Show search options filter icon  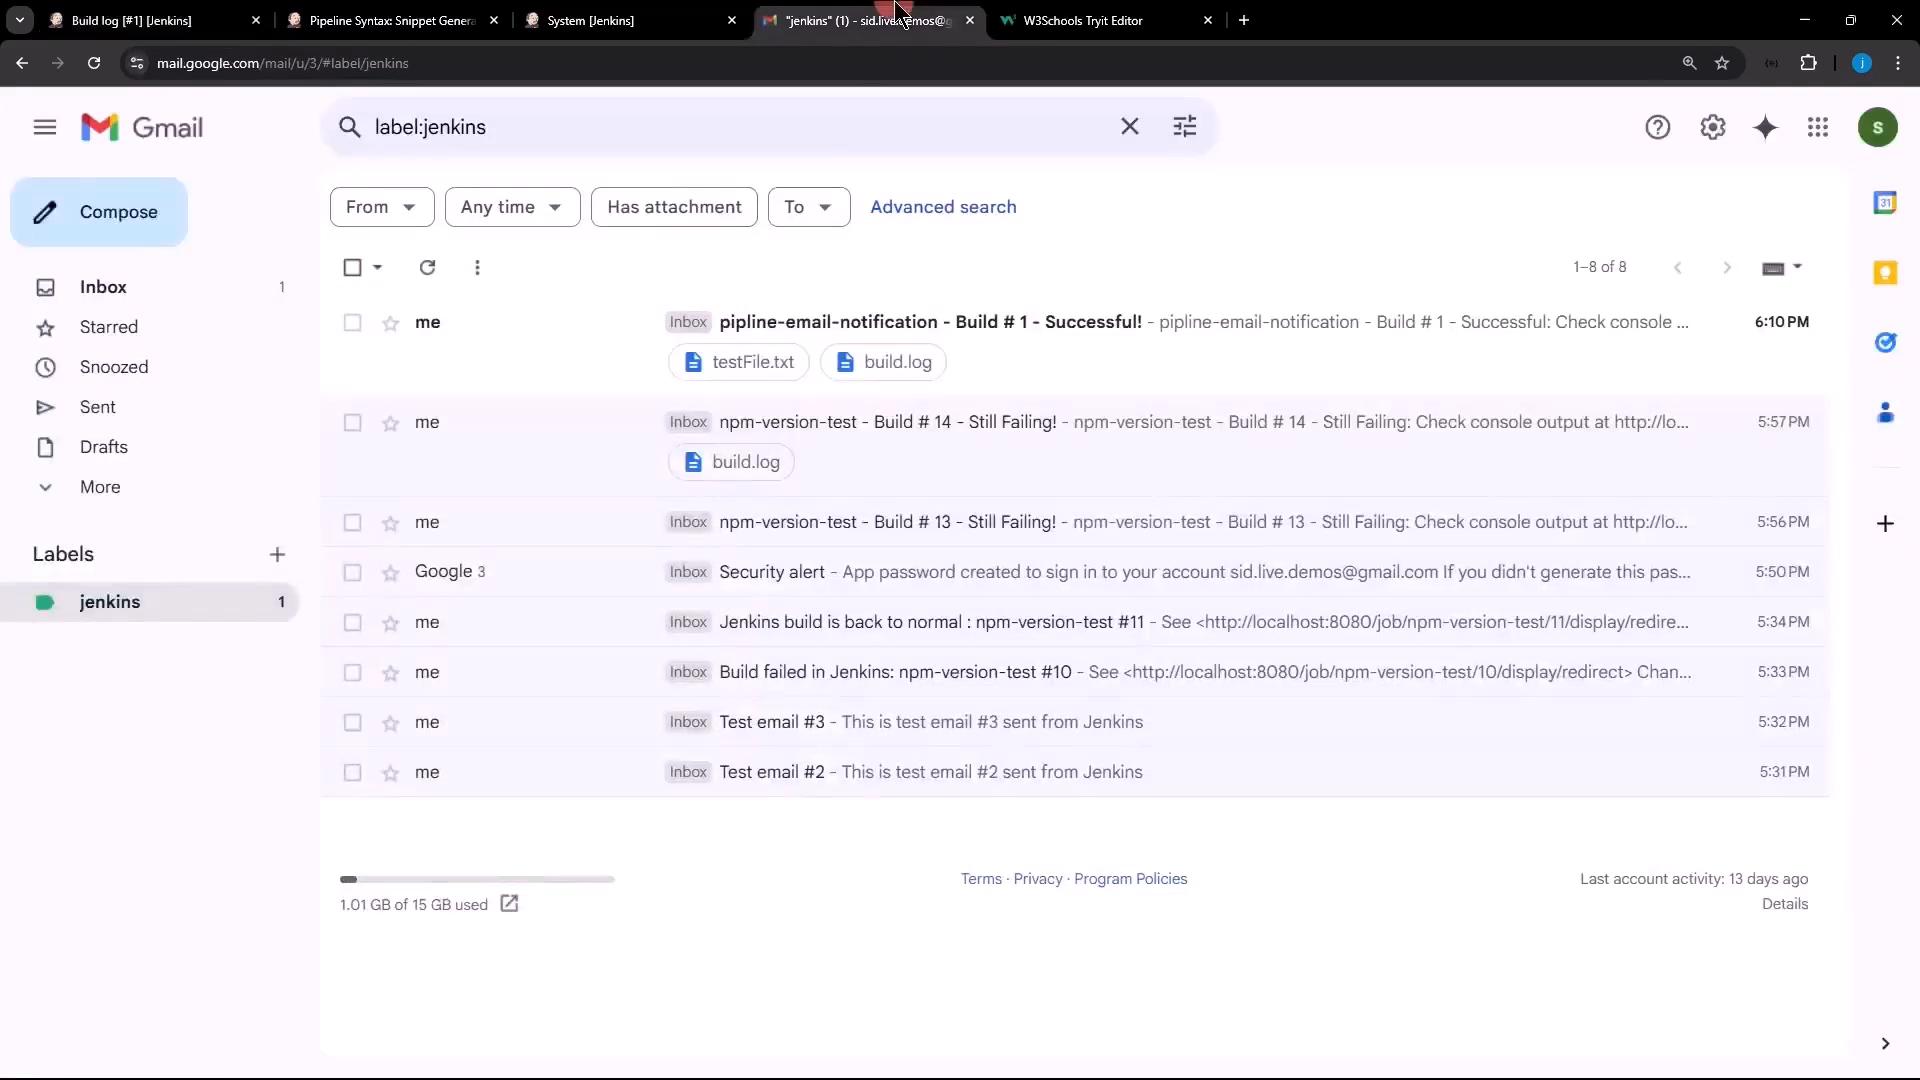(x=1184, y=127)
